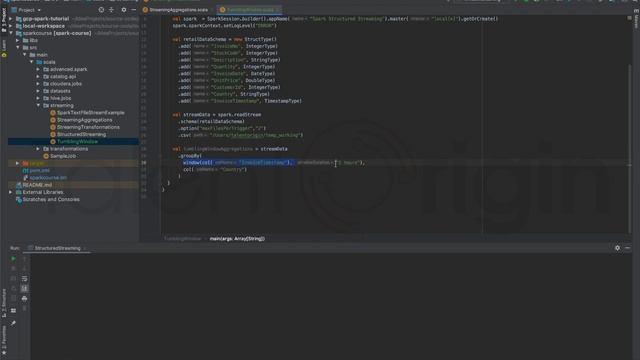The image size is (640, 360).
Task: Click TumblingWindow breadcrumb
Action: [x=182, y=239]
